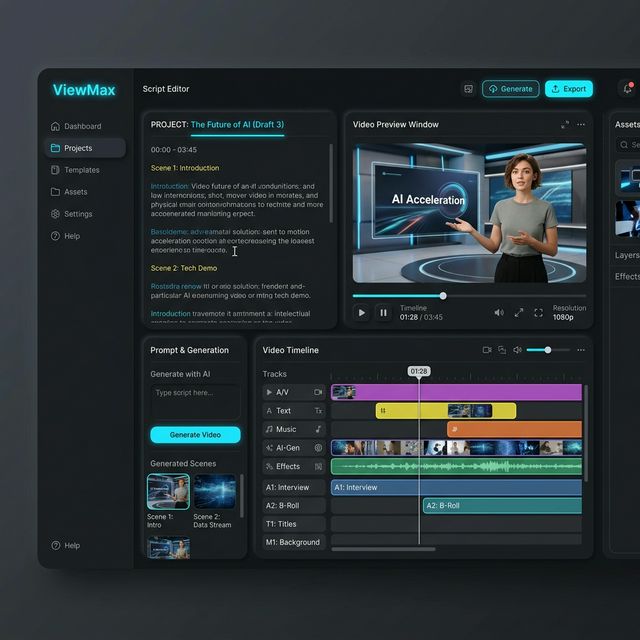Viewport: 640px width, 640px height.
Task: Expand the A/V track arrow
Action: (x=269, y=392)
